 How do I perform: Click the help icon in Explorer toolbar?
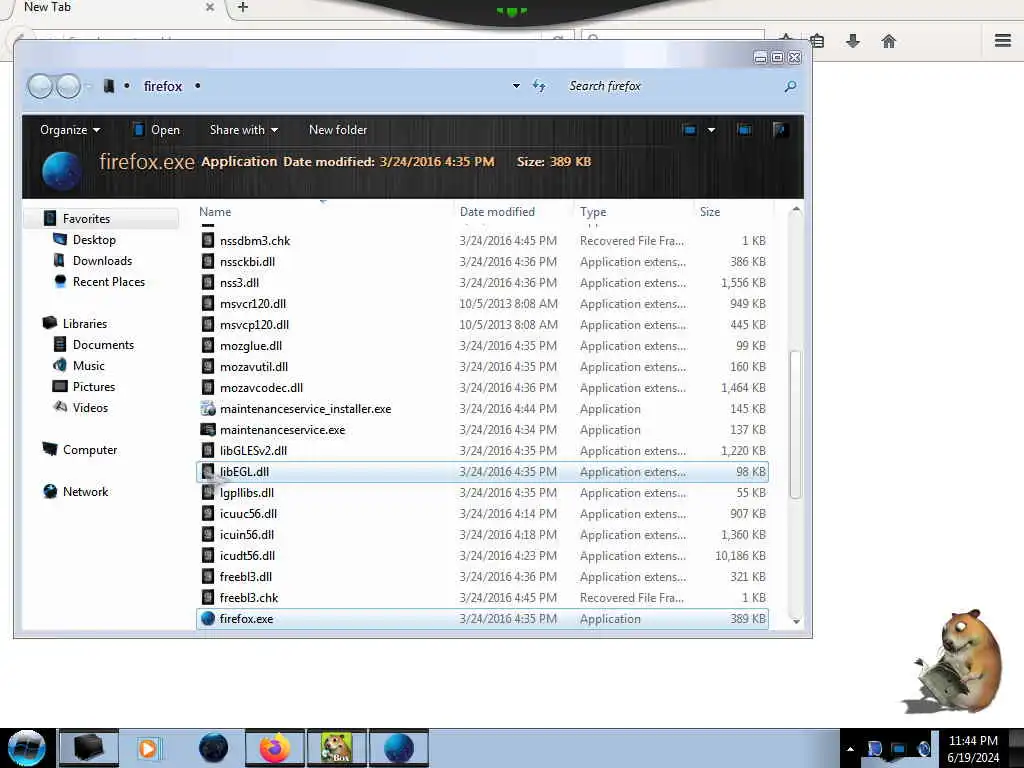(779, 129)
